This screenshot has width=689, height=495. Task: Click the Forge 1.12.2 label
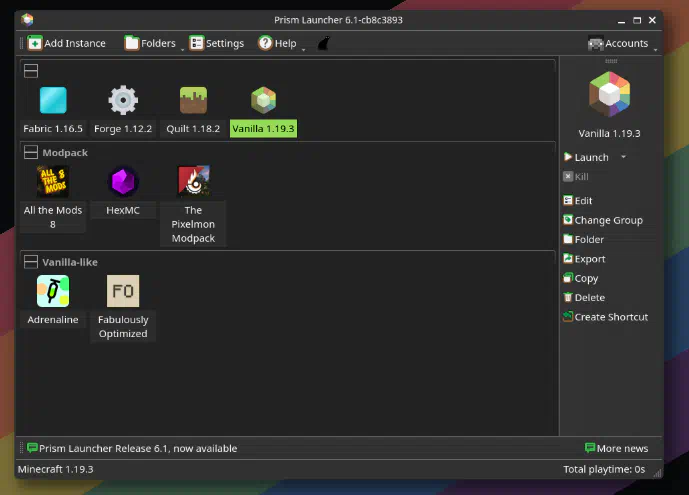coord(123,129)
